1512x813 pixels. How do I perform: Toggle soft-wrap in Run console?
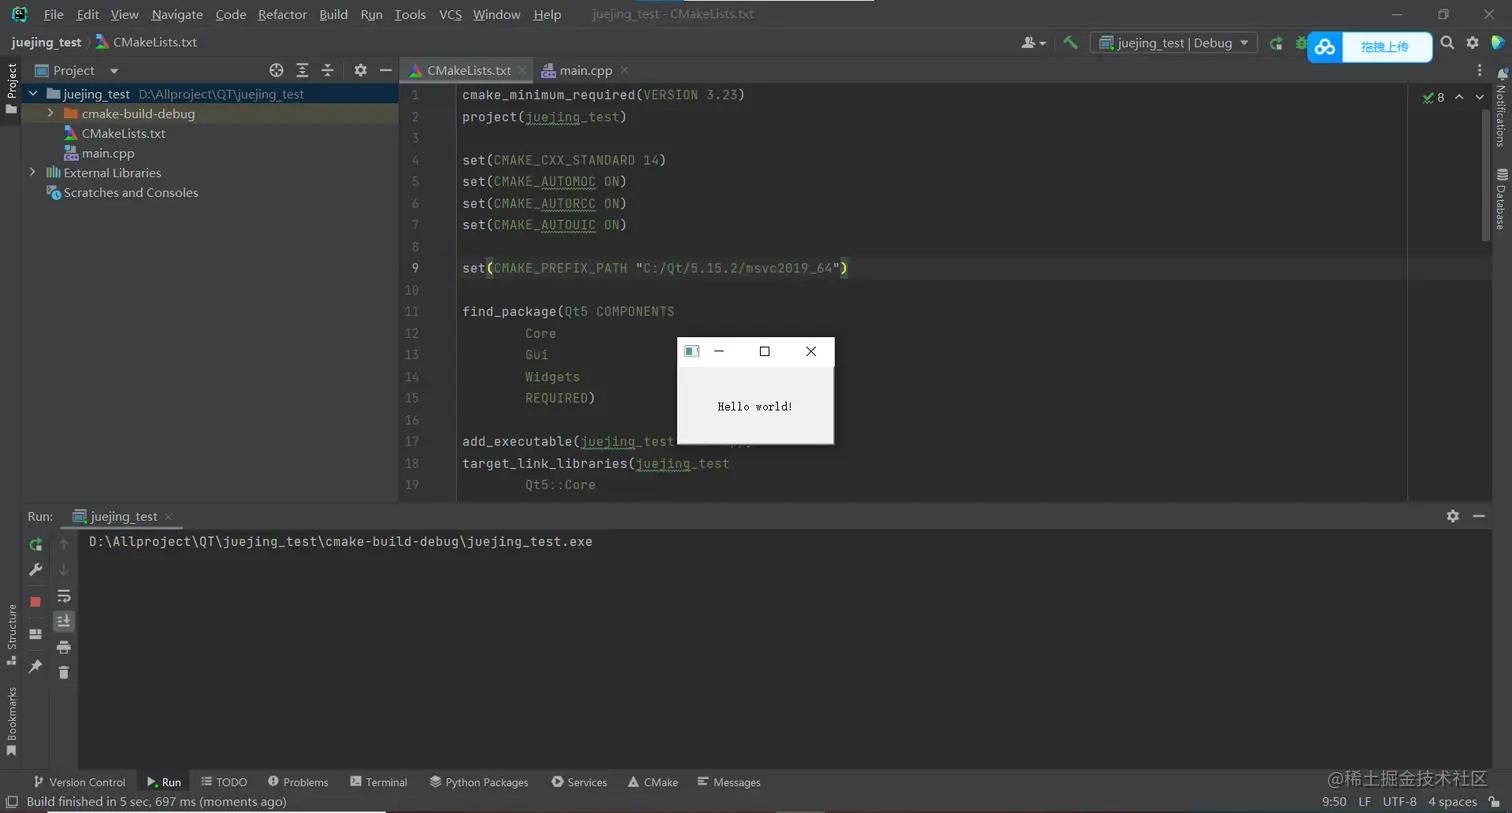point(64,596)
